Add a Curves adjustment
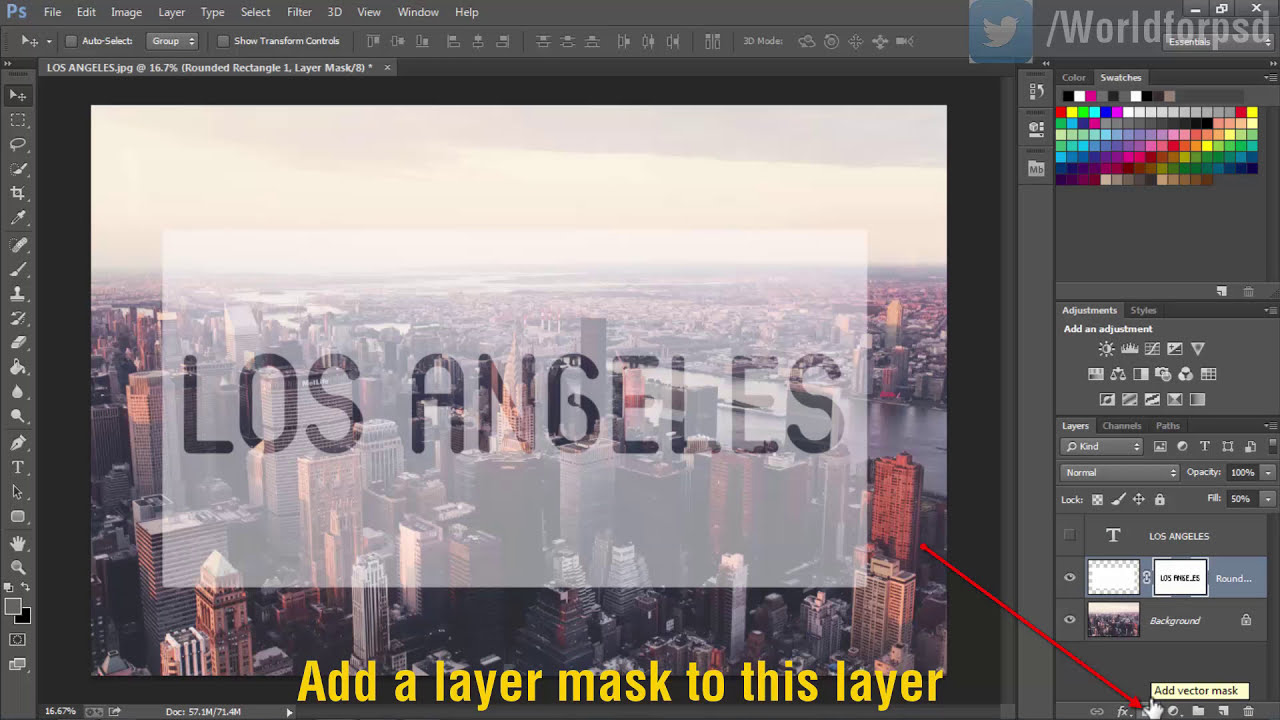Viewport: 1280px width, 720px height. pyautogui.click(x=1152, y=349)
